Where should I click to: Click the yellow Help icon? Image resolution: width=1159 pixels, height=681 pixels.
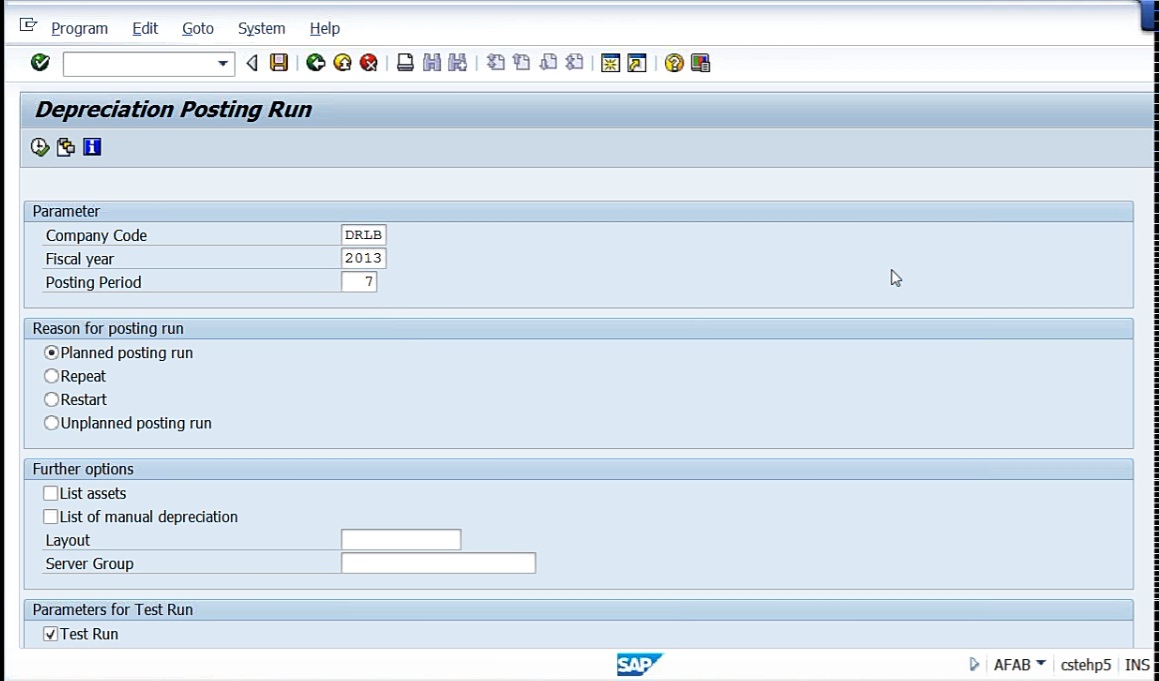click(x=673, y=63)
